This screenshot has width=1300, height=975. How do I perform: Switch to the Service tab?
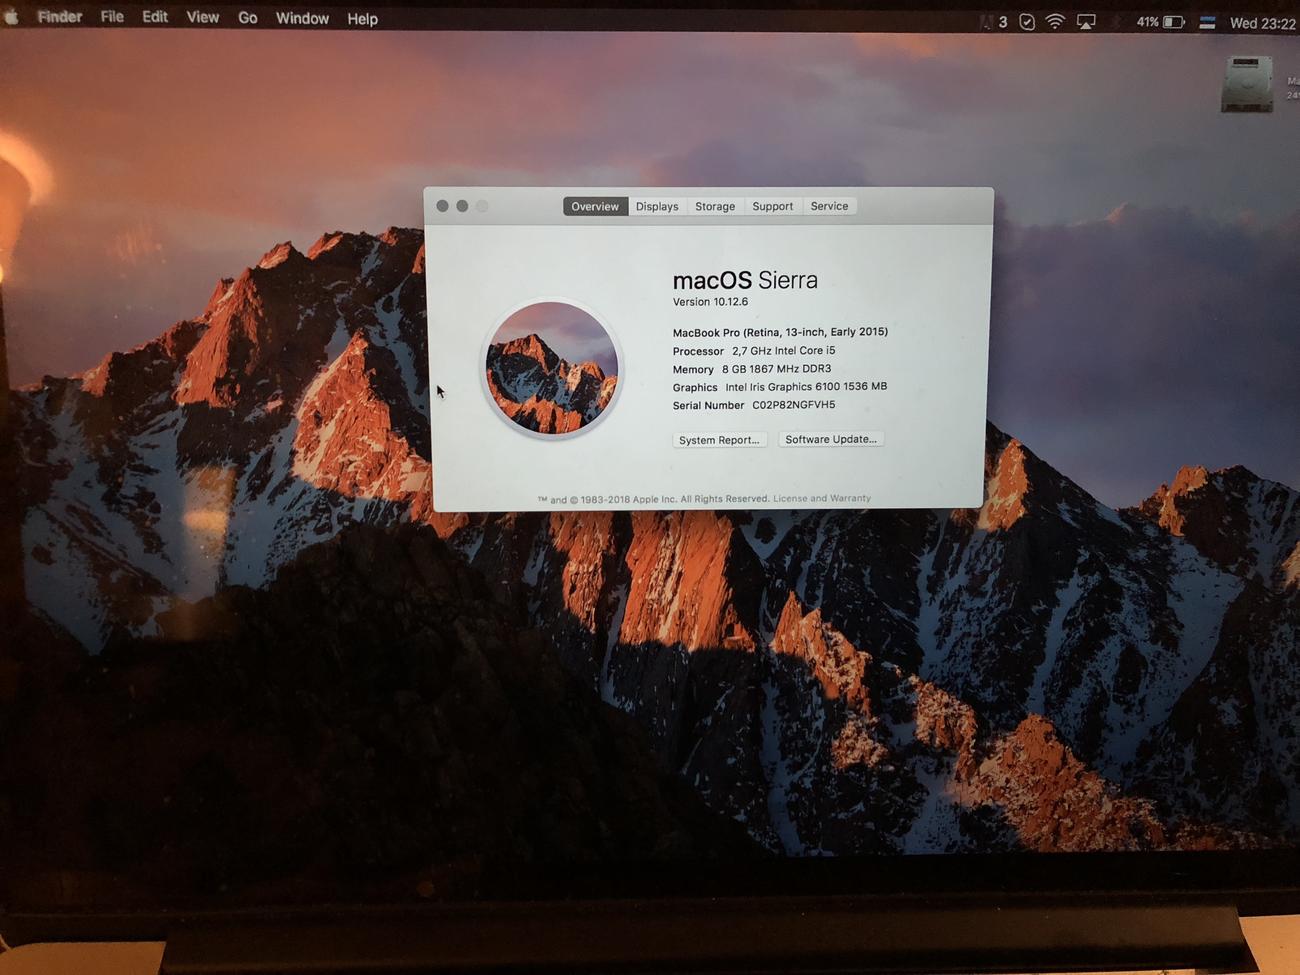(x=829, y=206)
